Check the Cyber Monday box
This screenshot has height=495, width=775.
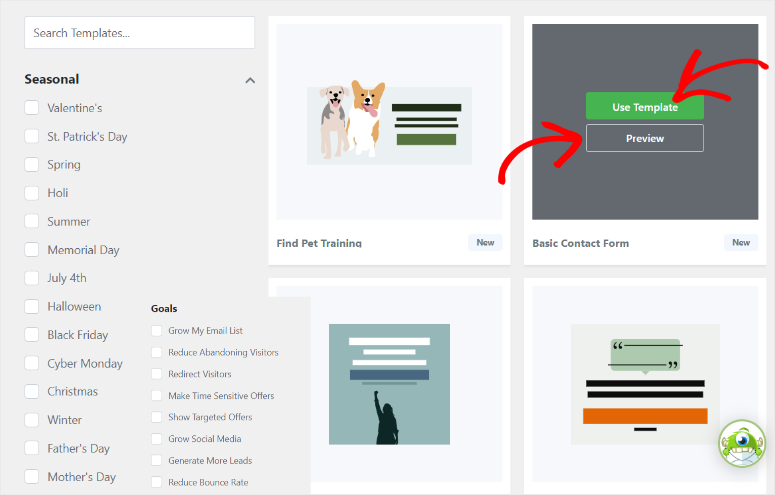(32, 363)
